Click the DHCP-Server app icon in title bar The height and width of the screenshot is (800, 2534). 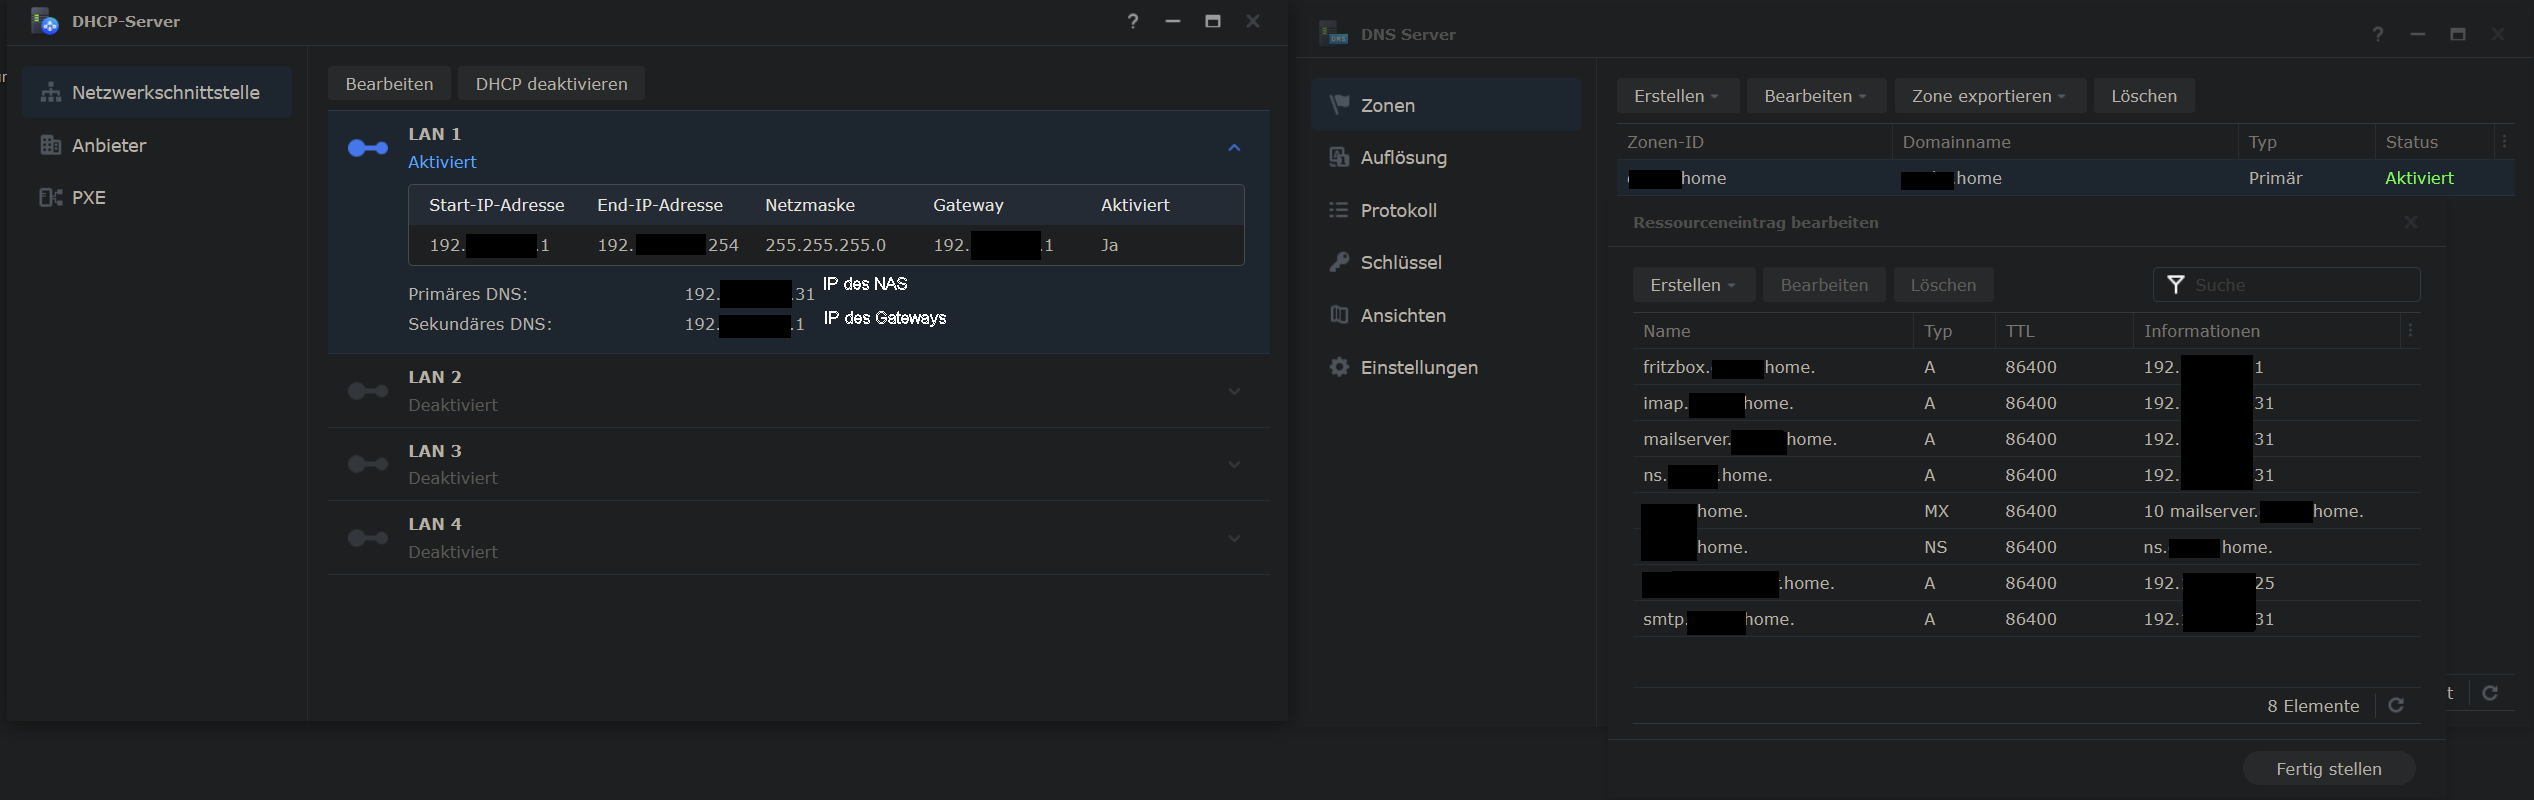click(45, 21)
